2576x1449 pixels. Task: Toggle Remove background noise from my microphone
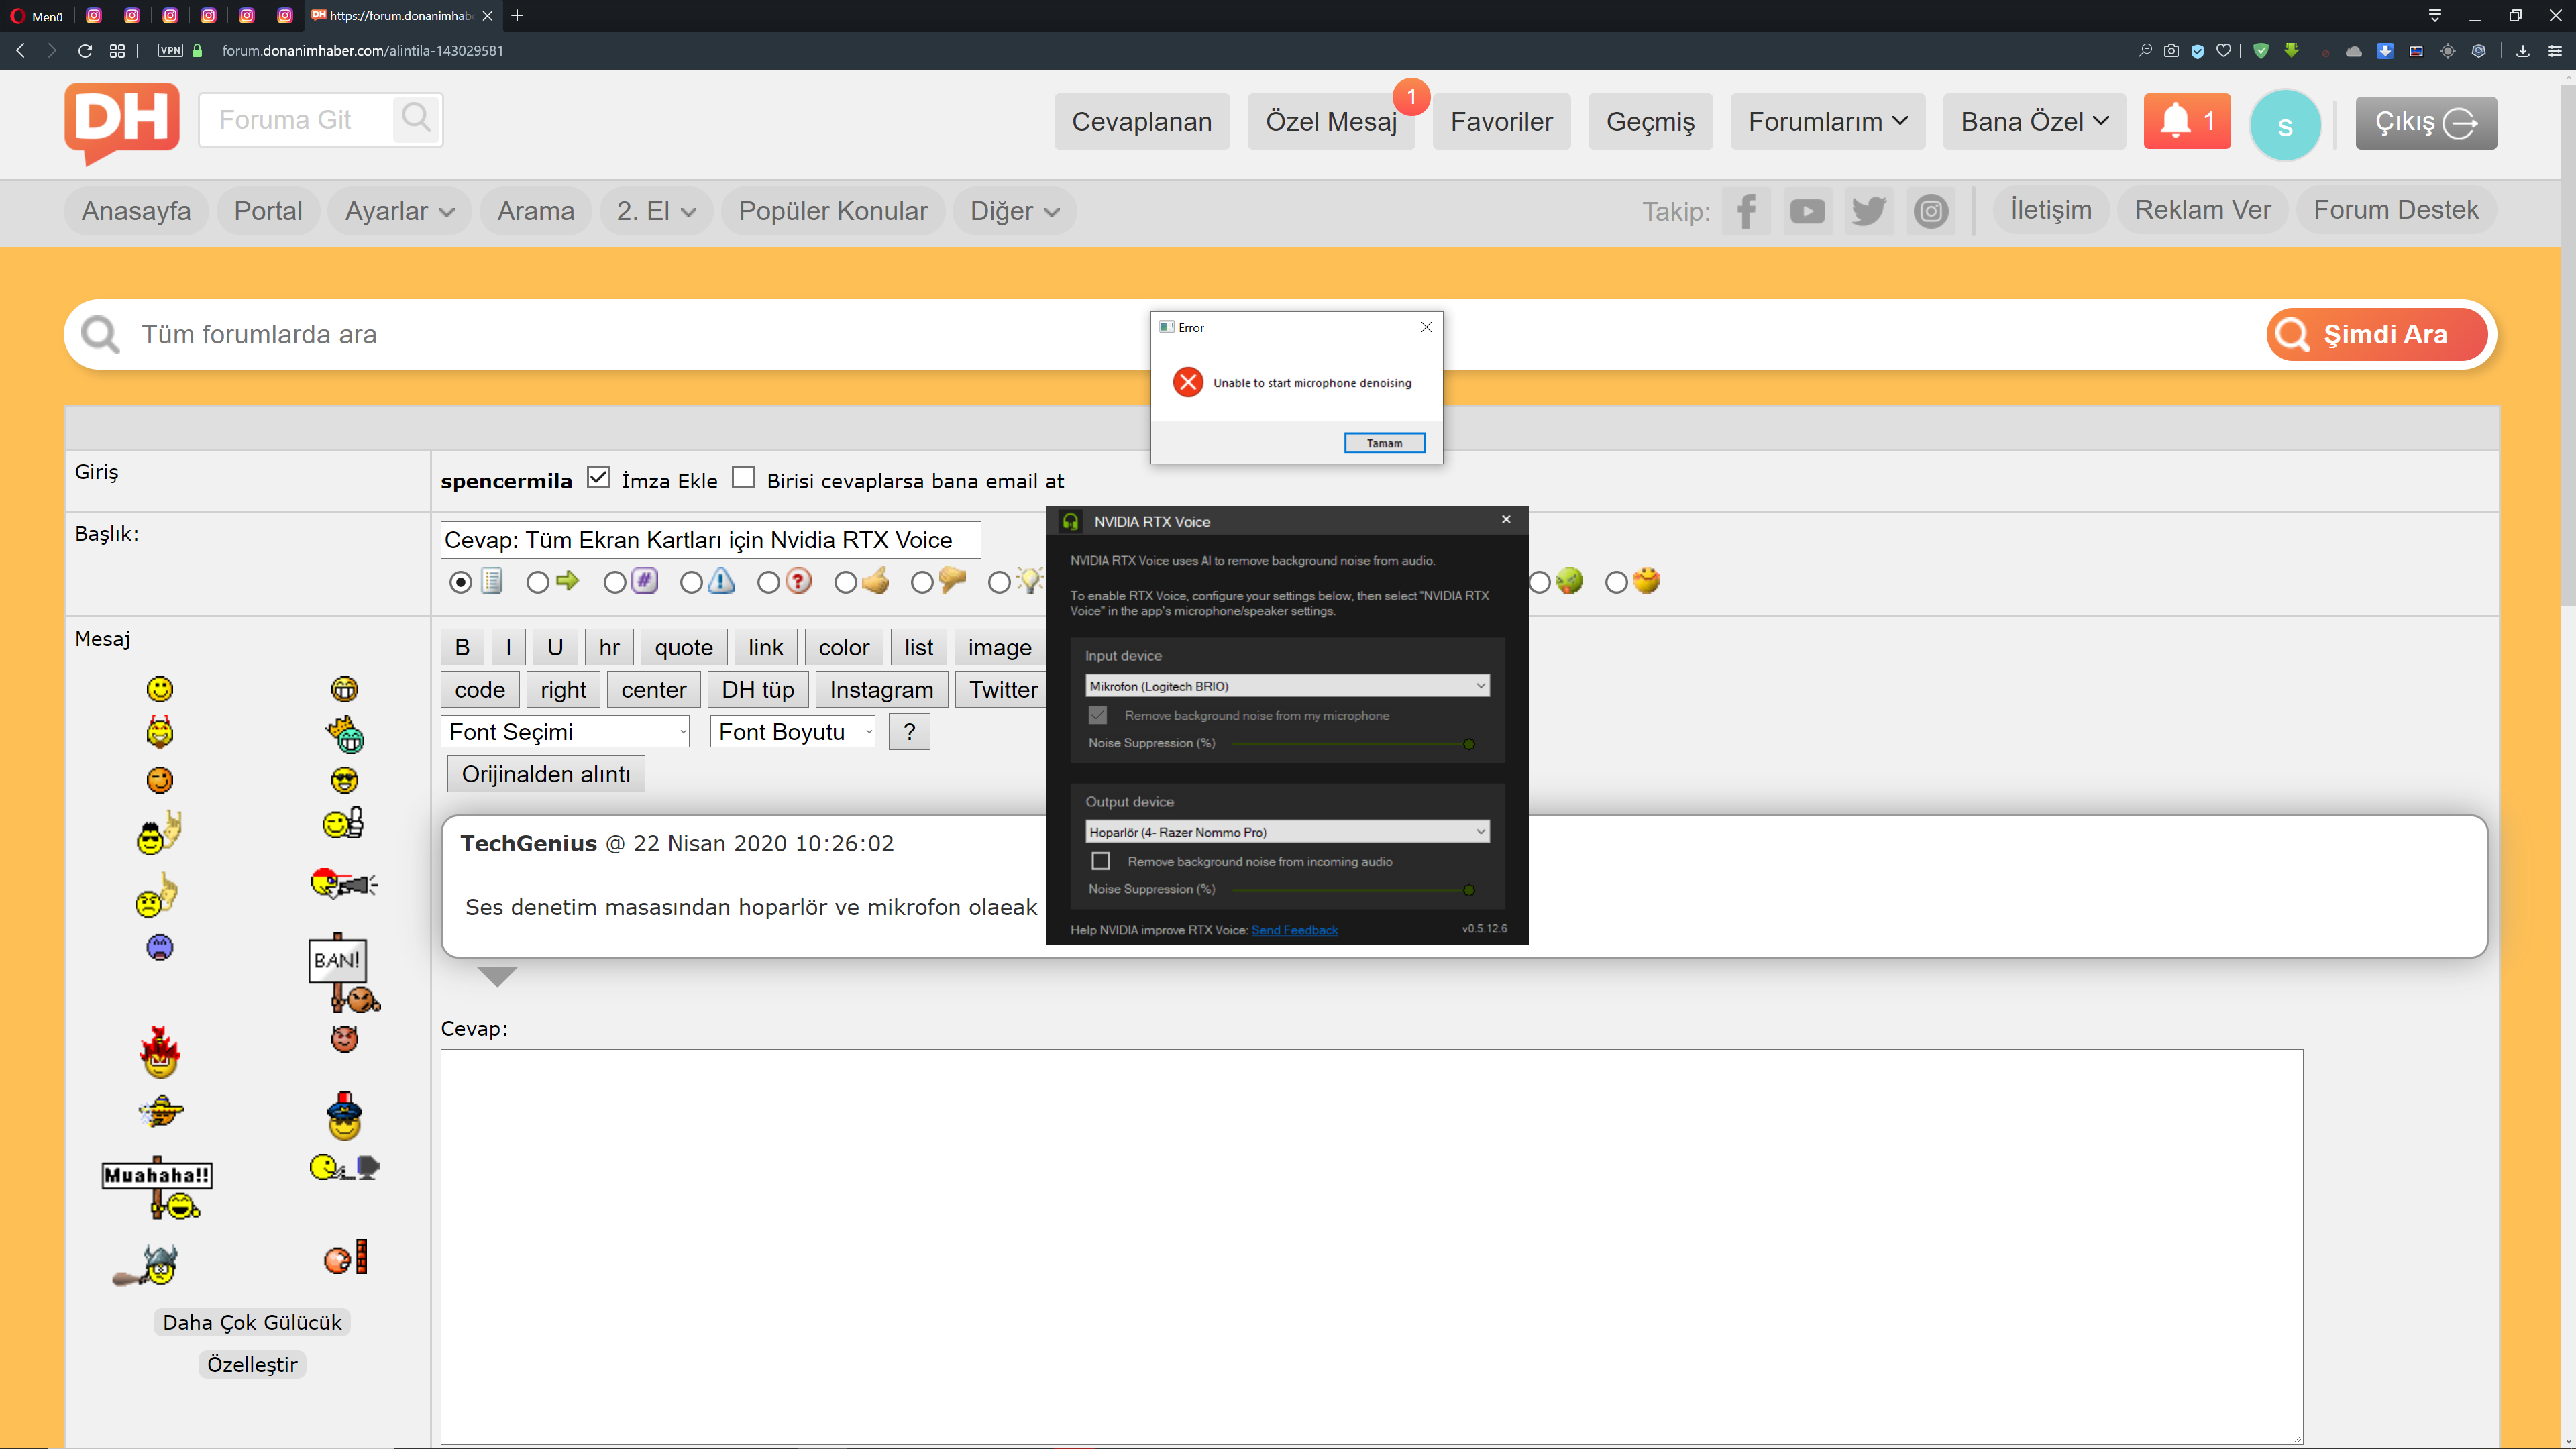pos(1098,715)
